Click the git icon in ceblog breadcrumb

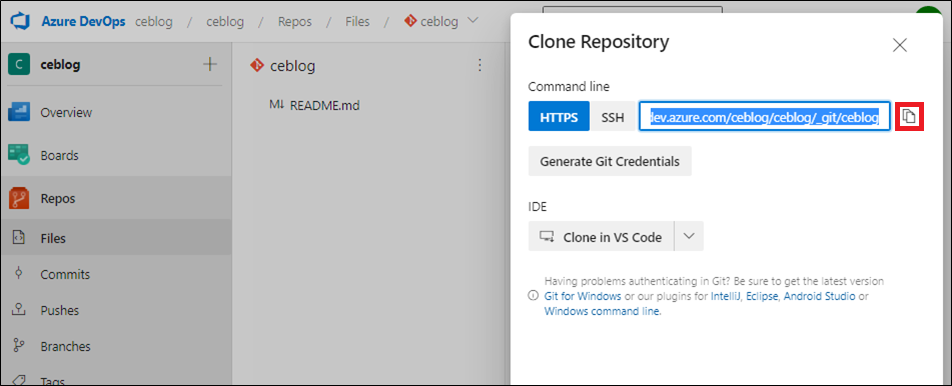[x=410, y=21]
